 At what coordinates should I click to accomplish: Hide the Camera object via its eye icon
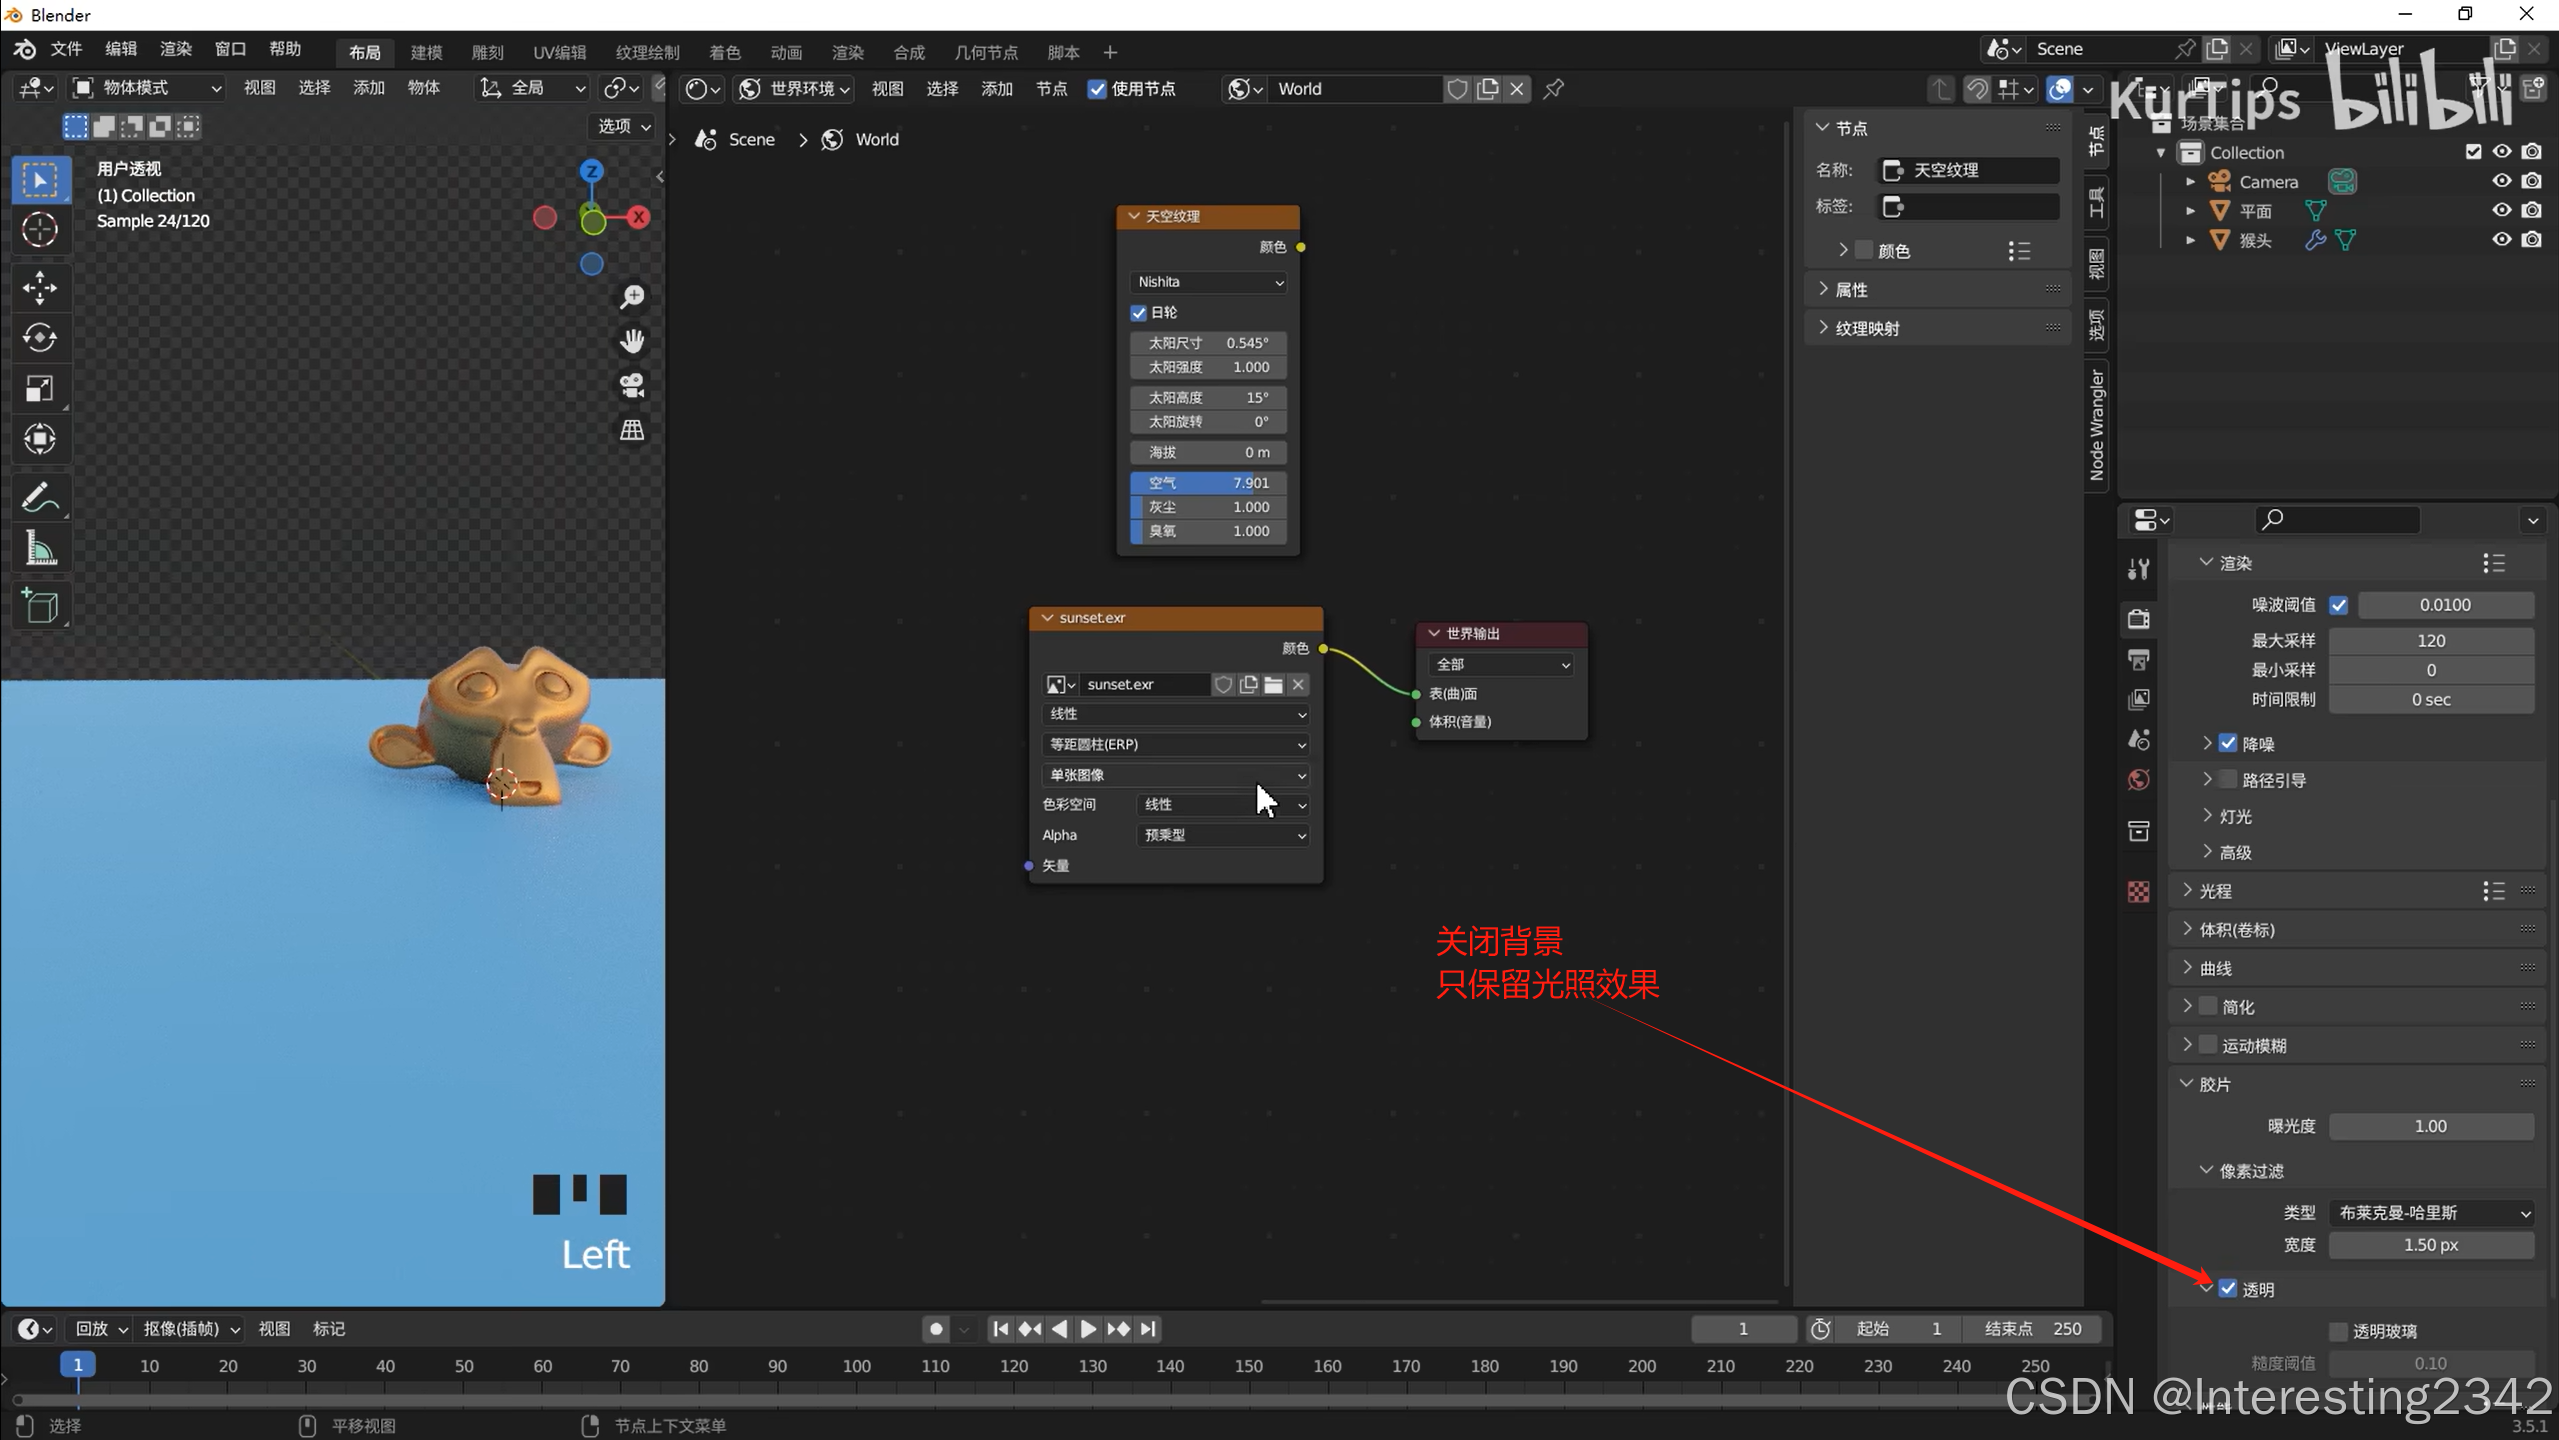[2501, 181]
